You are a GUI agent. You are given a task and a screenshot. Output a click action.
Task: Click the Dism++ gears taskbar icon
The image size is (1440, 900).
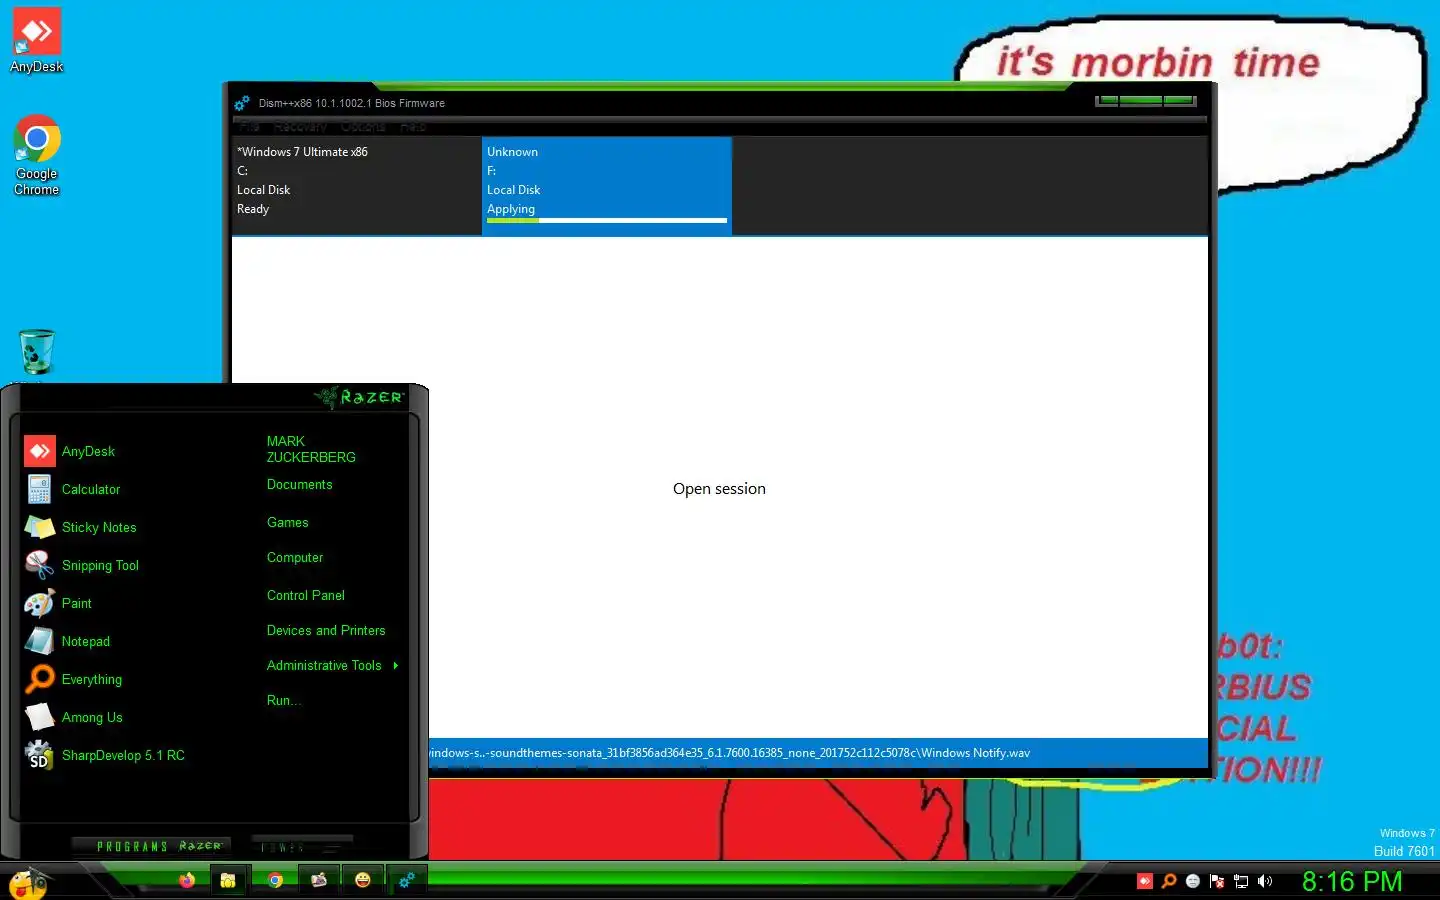point(407,880)
